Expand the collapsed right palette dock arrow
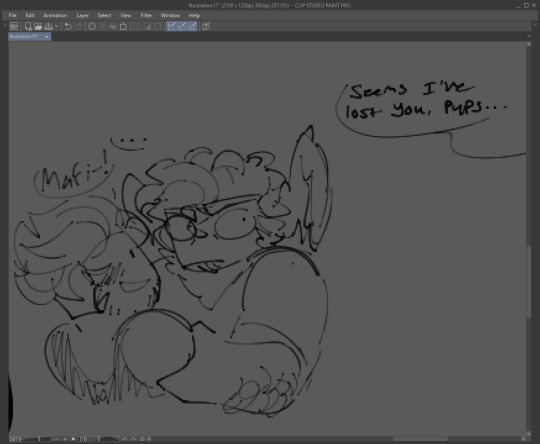Viewport: 540px width, 444px height. (x=535, y=25)
